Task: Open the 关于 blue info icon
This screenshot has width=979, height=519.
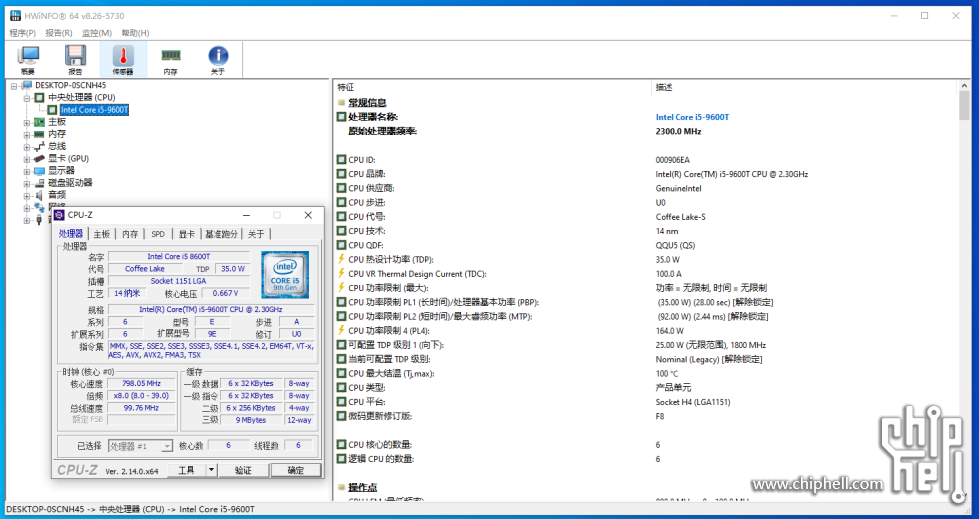Action: coord(218,56)
